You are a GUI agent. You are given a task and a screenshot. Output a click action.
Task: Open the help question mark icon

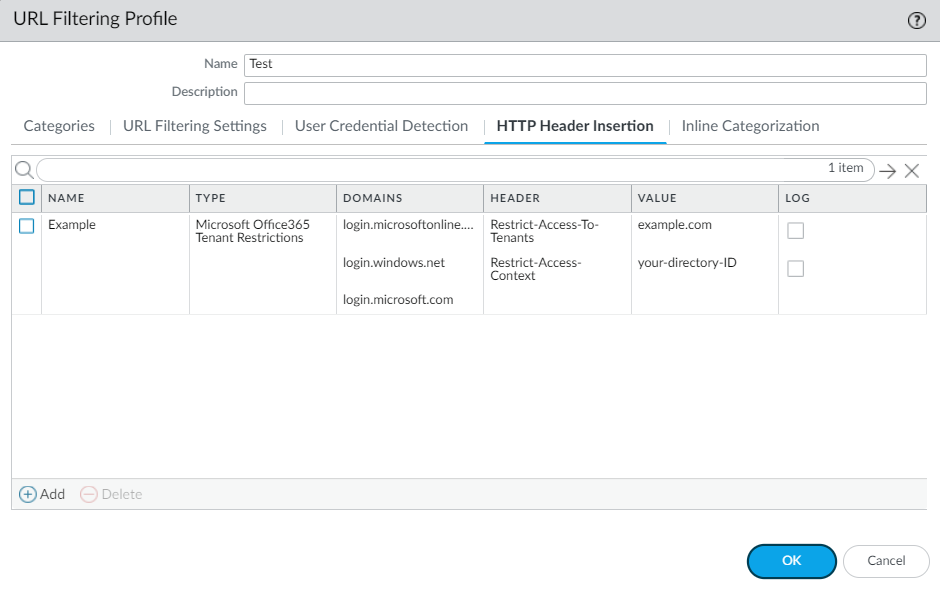click(915, 20)
